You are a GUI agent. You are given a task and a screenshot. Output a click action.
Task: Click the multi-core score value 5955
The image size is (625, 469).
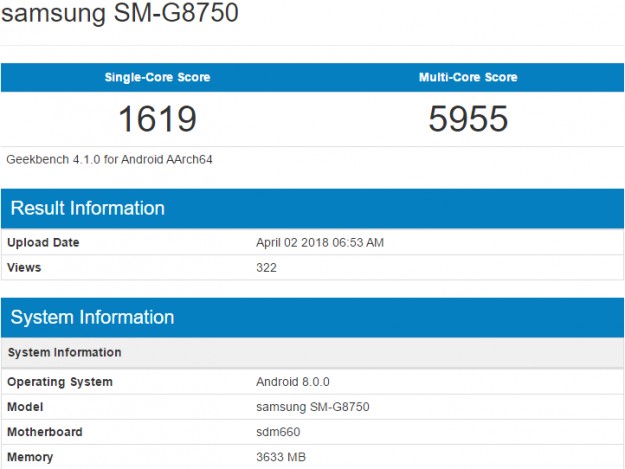click(468, 119)
